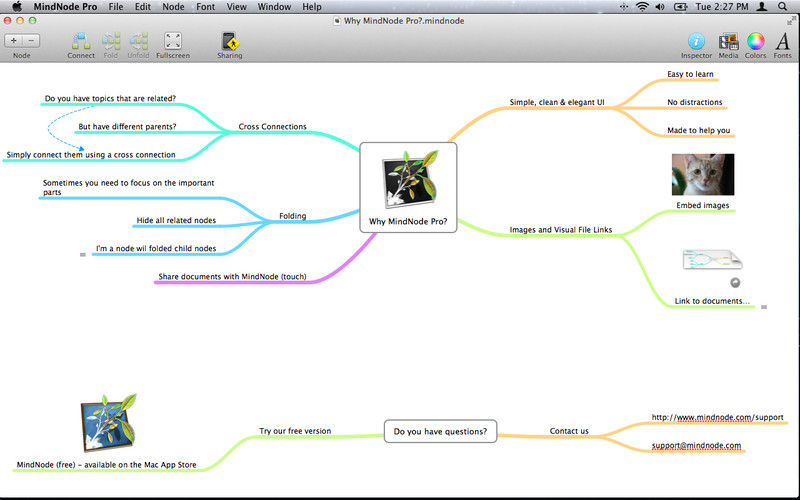The width and height of the screenshot is (800, 500).
Task: Click the document proxy icon in title bar
Action: (x=337, y=21)
